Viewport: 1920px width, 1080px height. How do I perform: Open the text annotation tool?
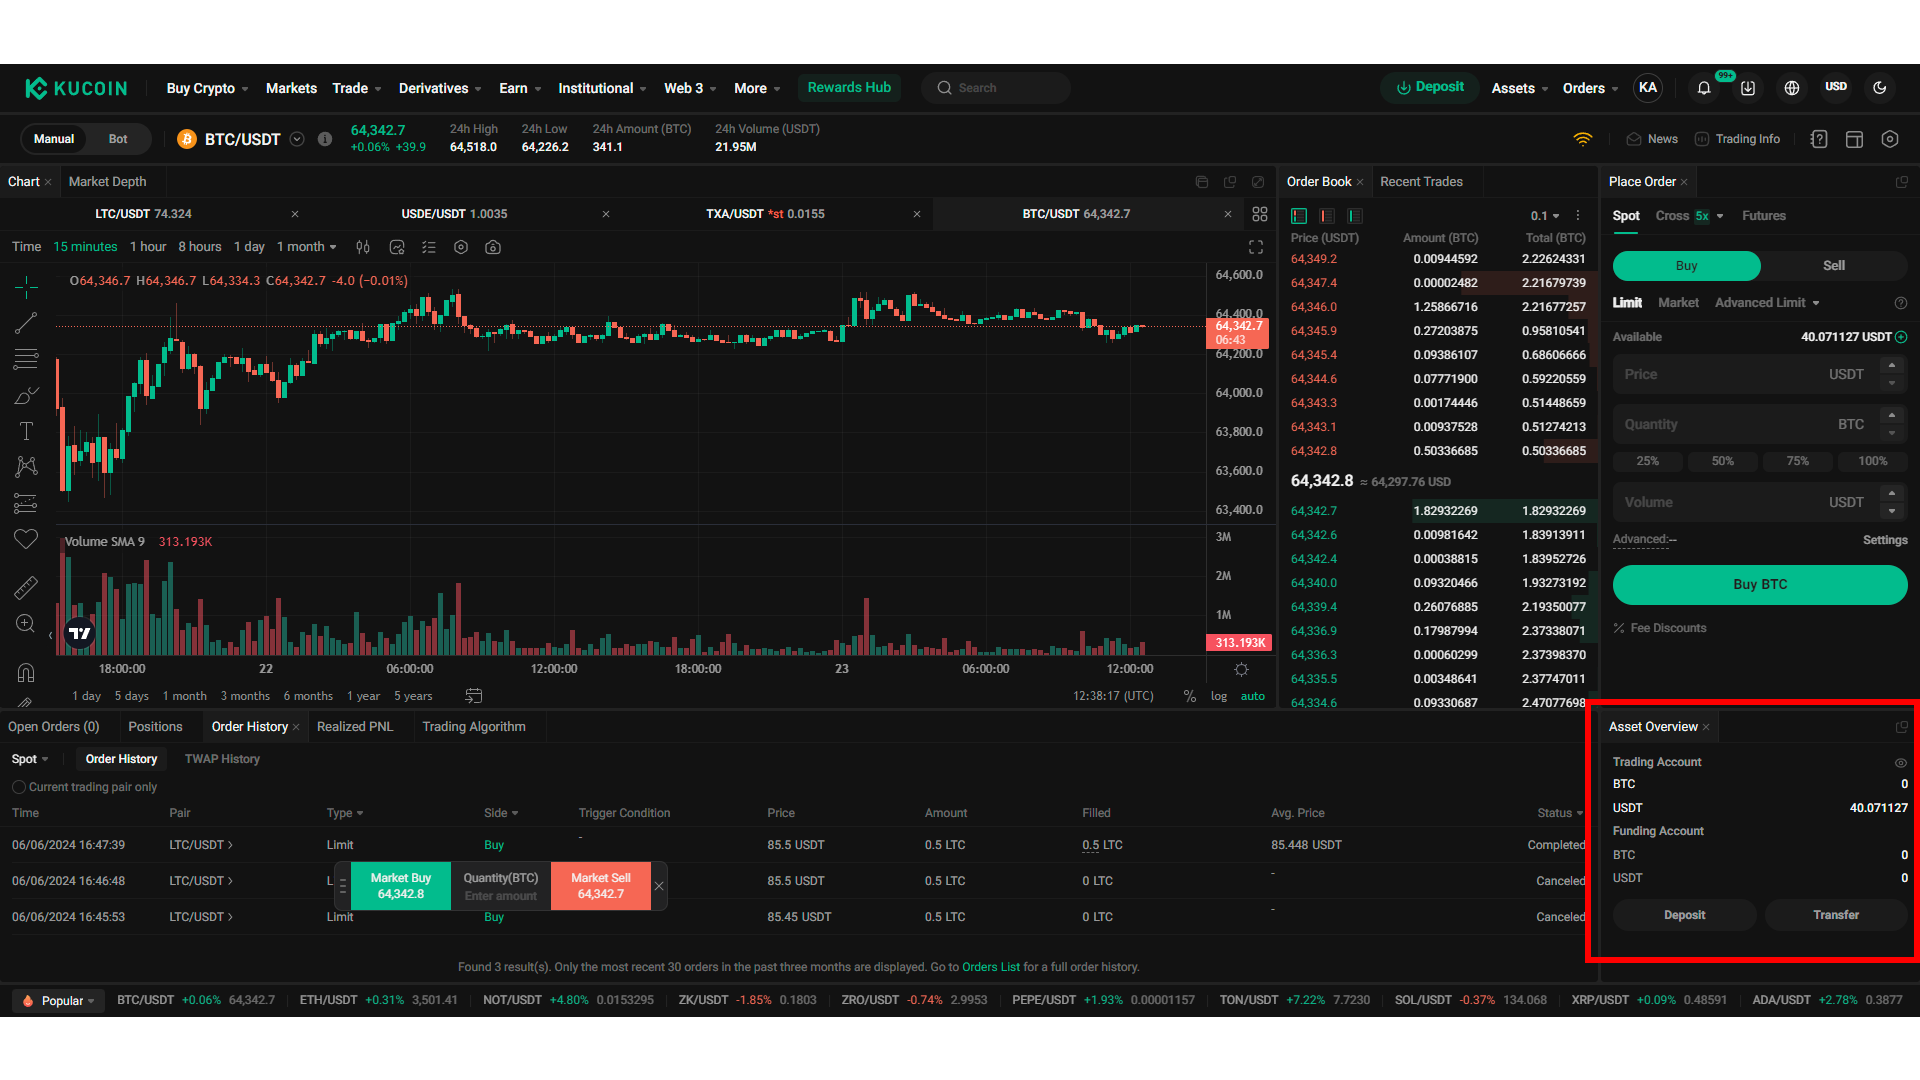click(26, 431)
